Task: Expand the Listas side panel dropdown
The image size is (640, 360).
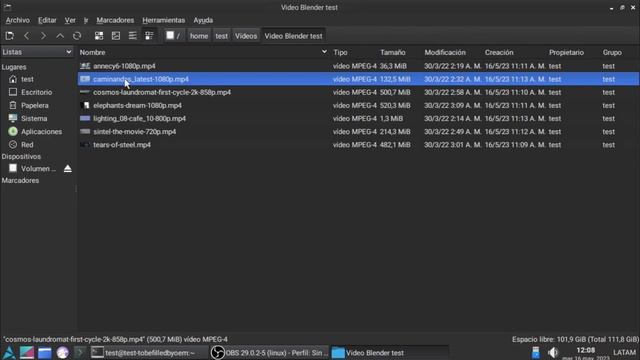Action: click(x=37, y=52)
